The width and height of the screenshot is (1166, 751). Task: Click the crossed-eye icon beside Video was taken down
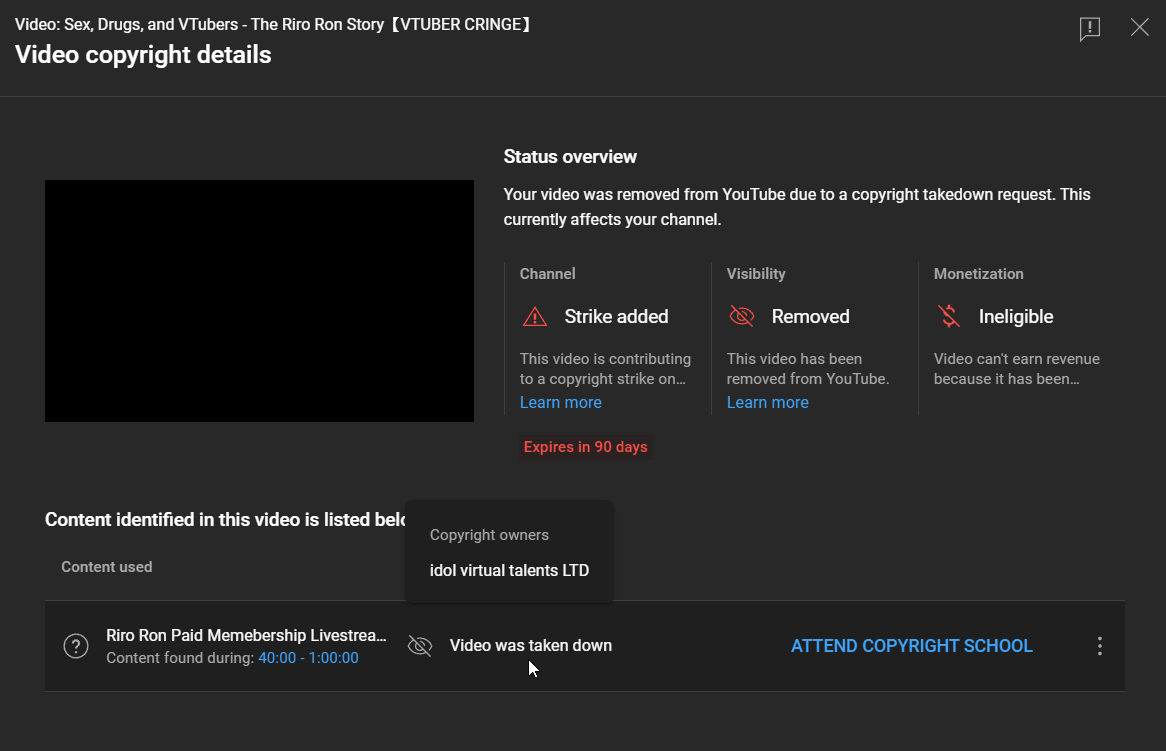[420, 645]
